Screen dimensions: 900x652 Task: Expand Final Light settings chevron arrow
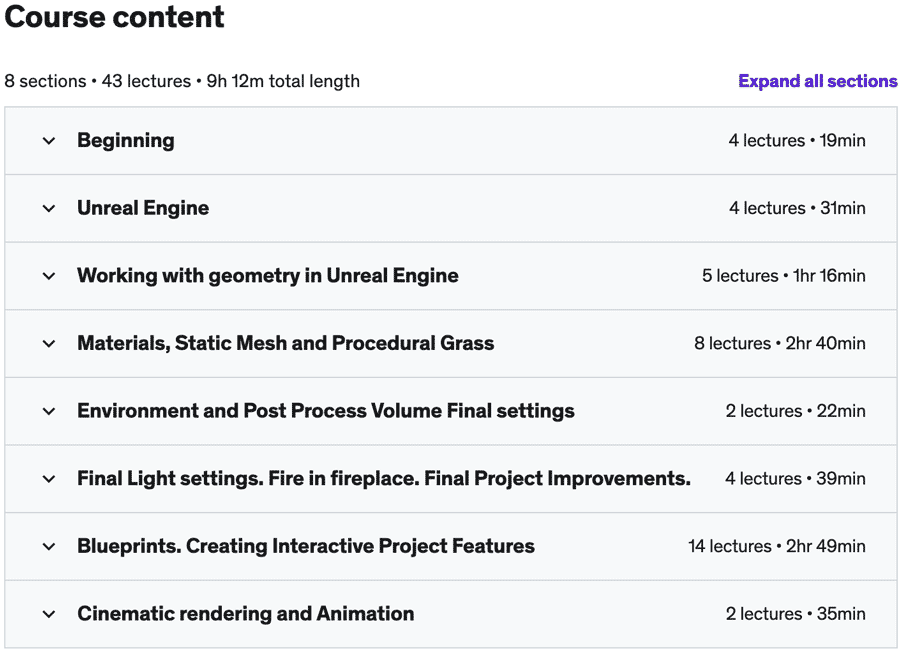[x=49, y=479]
